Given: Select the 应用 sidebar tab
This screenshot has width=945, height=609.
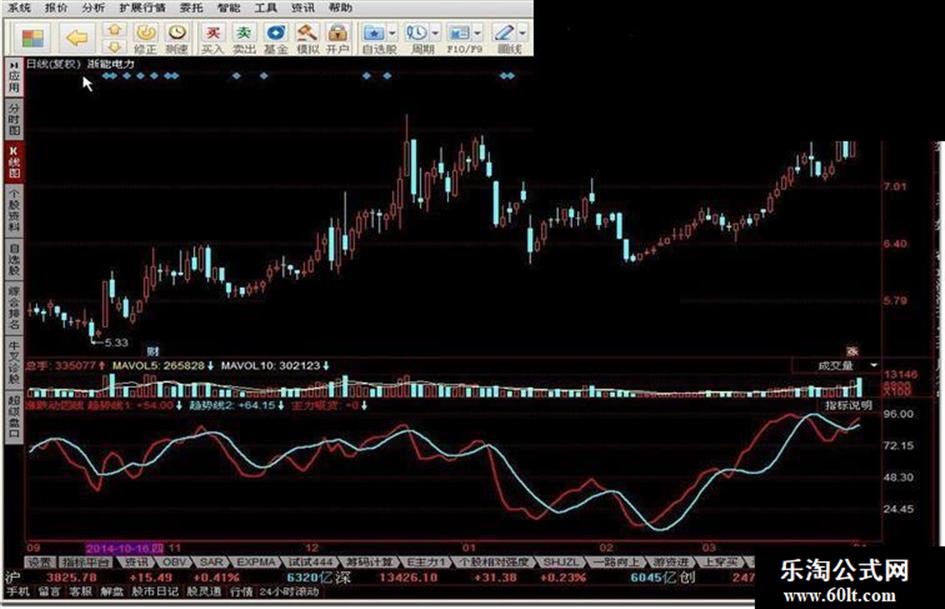Looking at the screenshot, I should coord(14,77).
